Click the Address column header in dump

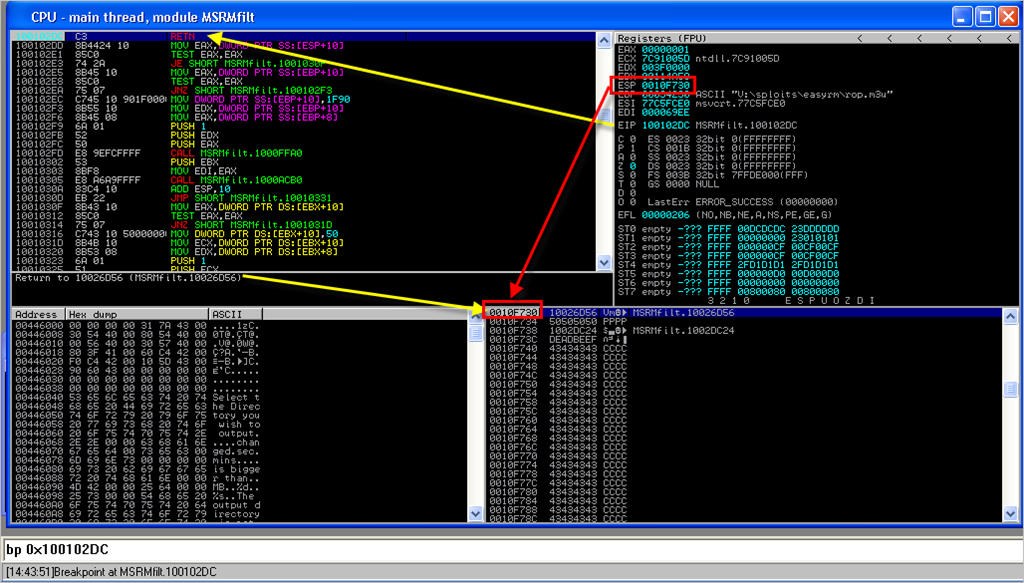tap(36, 314)
